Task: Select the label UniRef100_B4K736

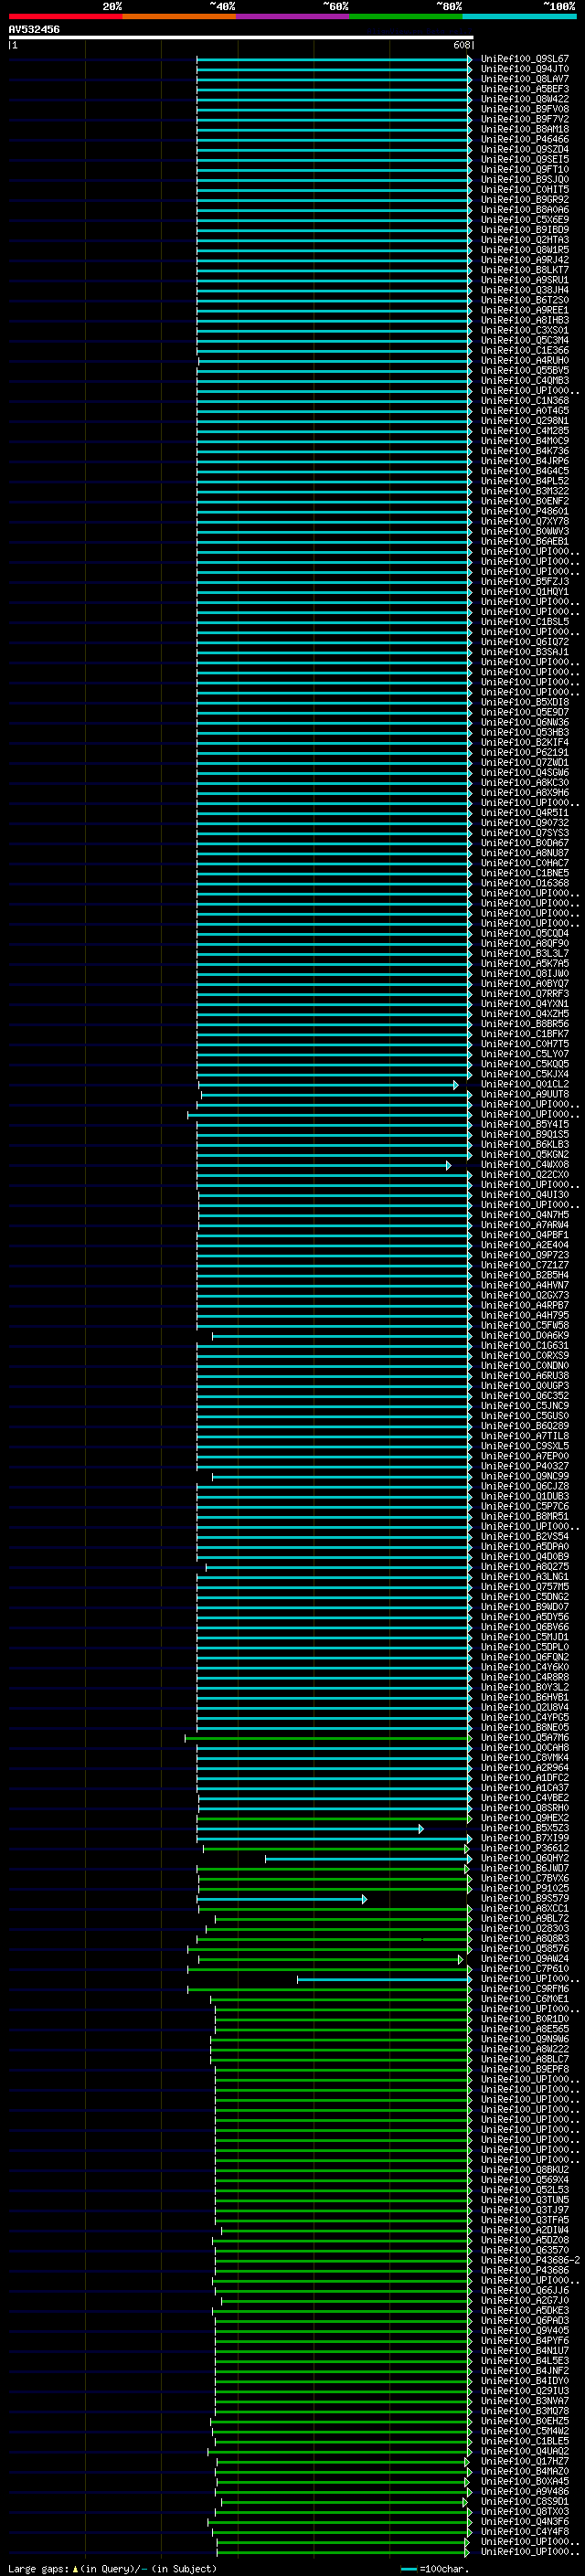Action: (525, 451)
